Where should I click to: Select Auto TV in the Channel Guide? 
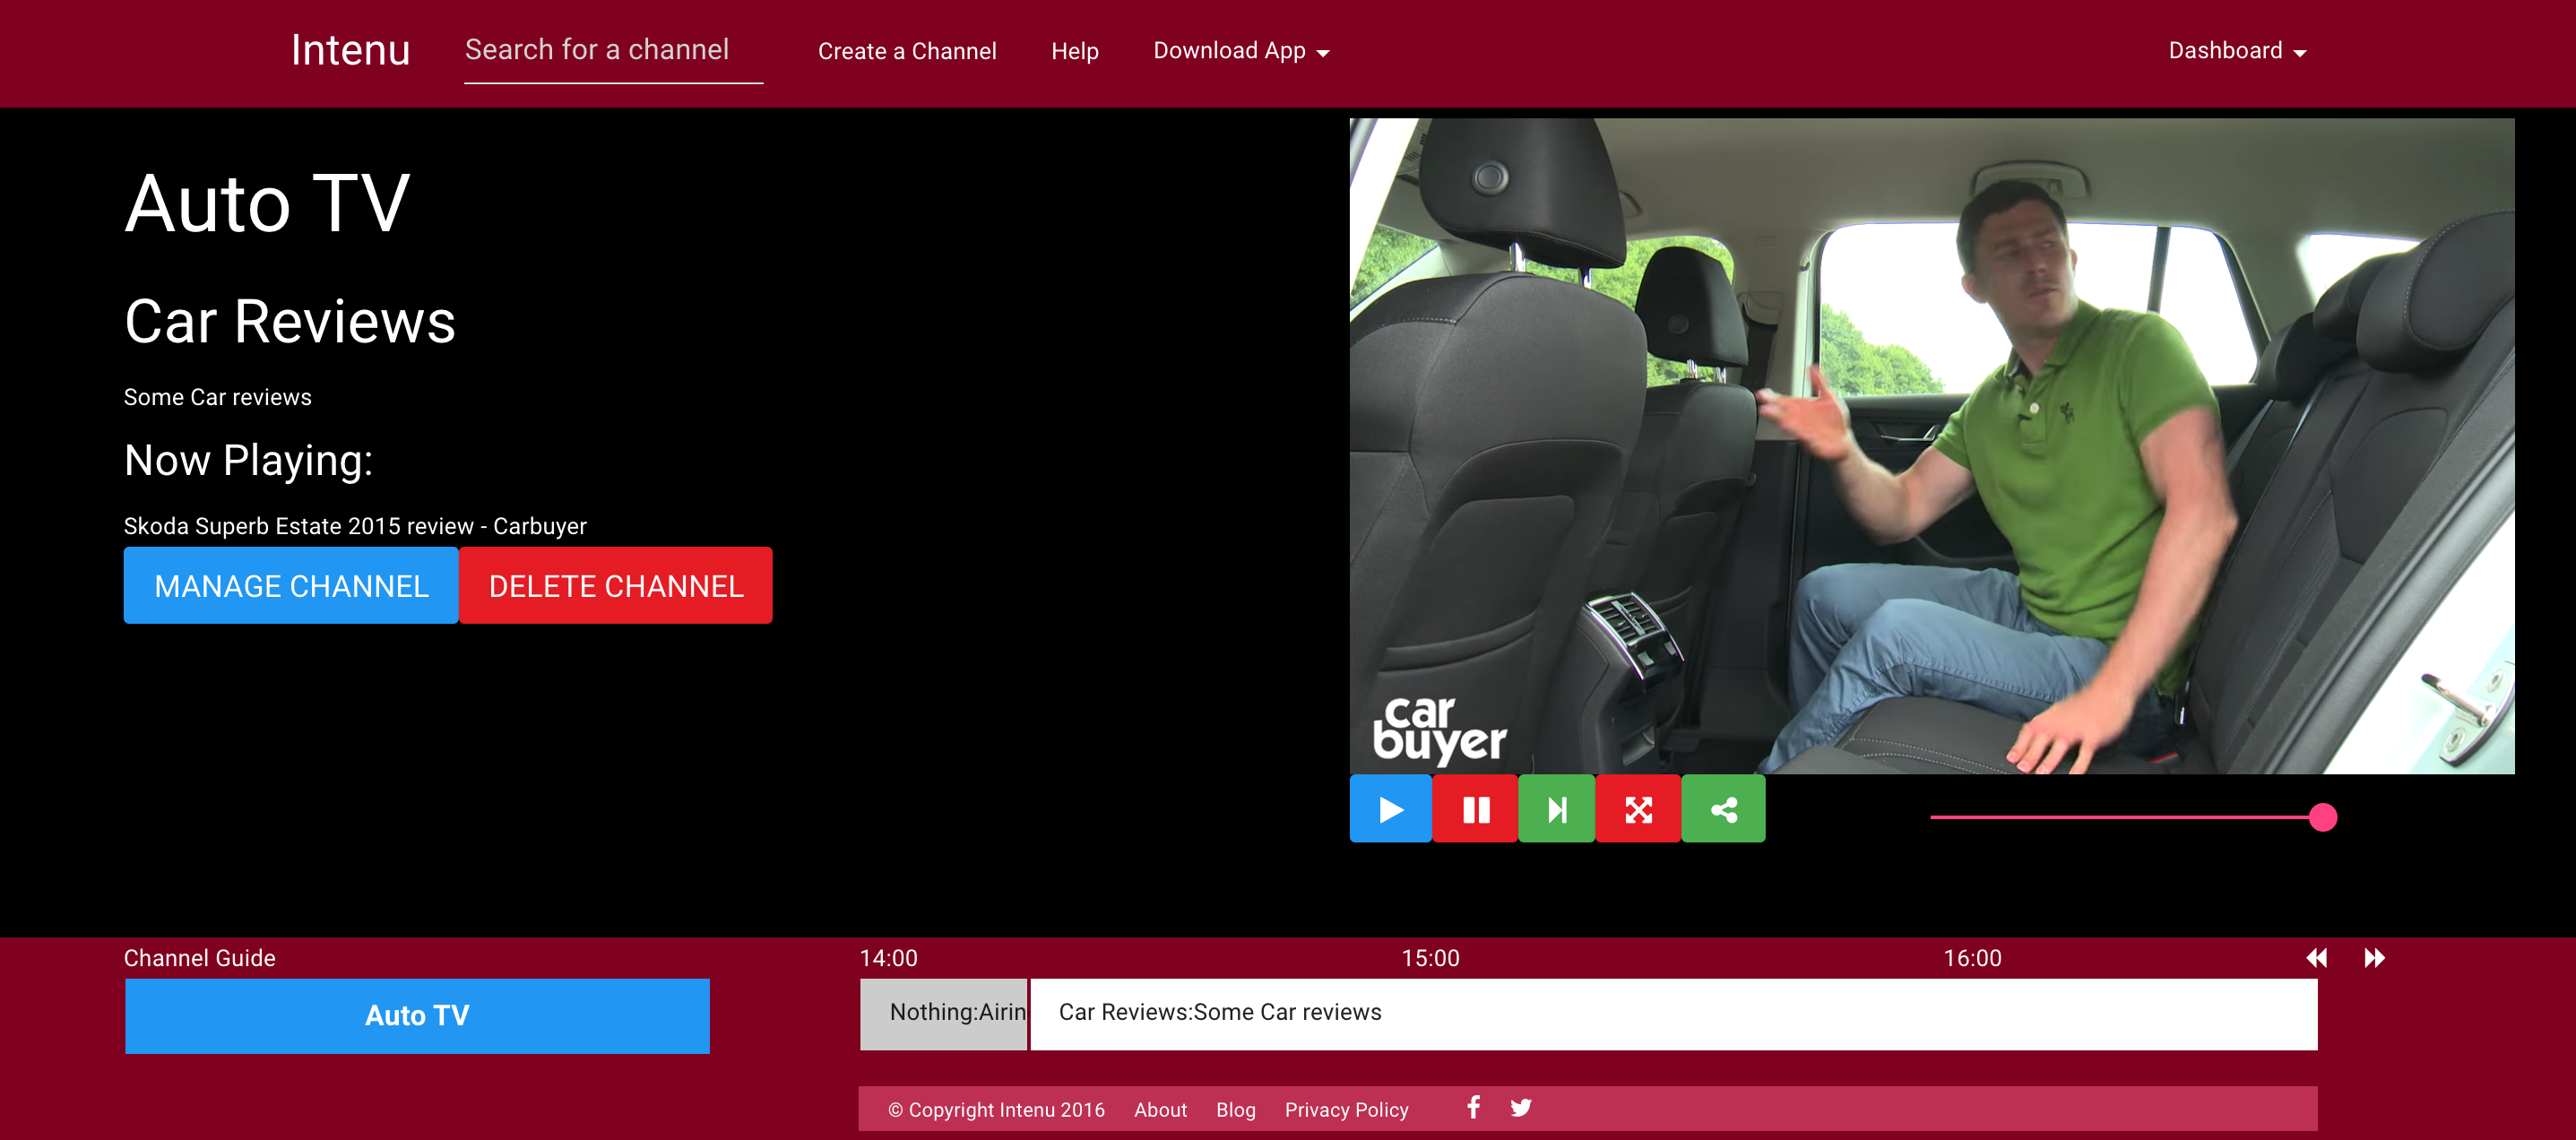[x=417, y=1015]
